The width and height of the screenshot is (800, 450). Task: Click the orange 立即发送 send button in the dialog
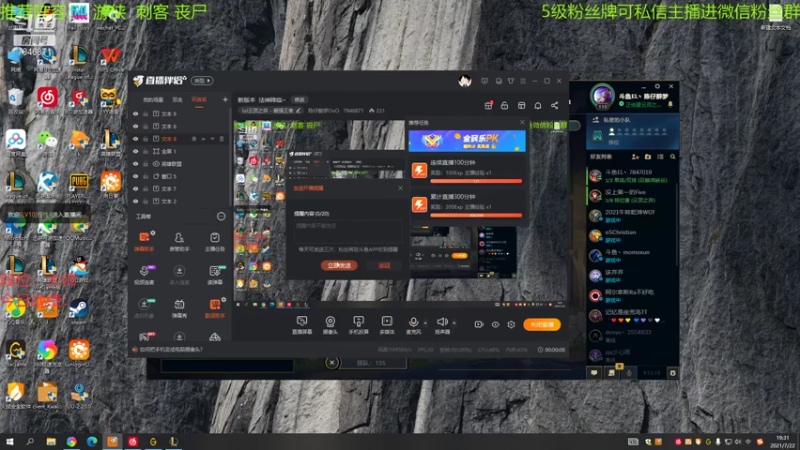[x=339, y=265]
